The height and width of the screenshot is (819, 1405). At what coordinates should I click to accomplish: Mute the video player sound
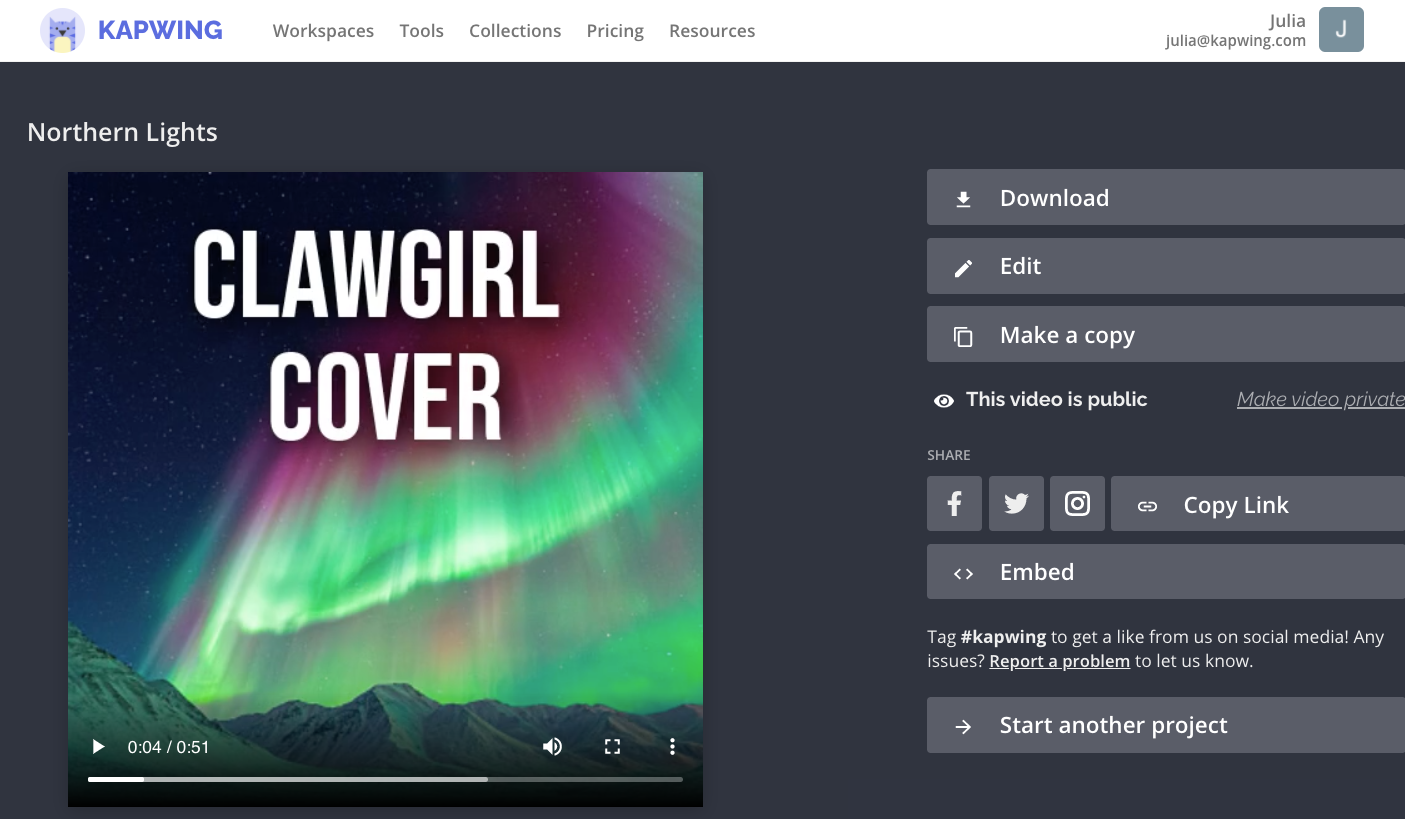coord(552,746)
